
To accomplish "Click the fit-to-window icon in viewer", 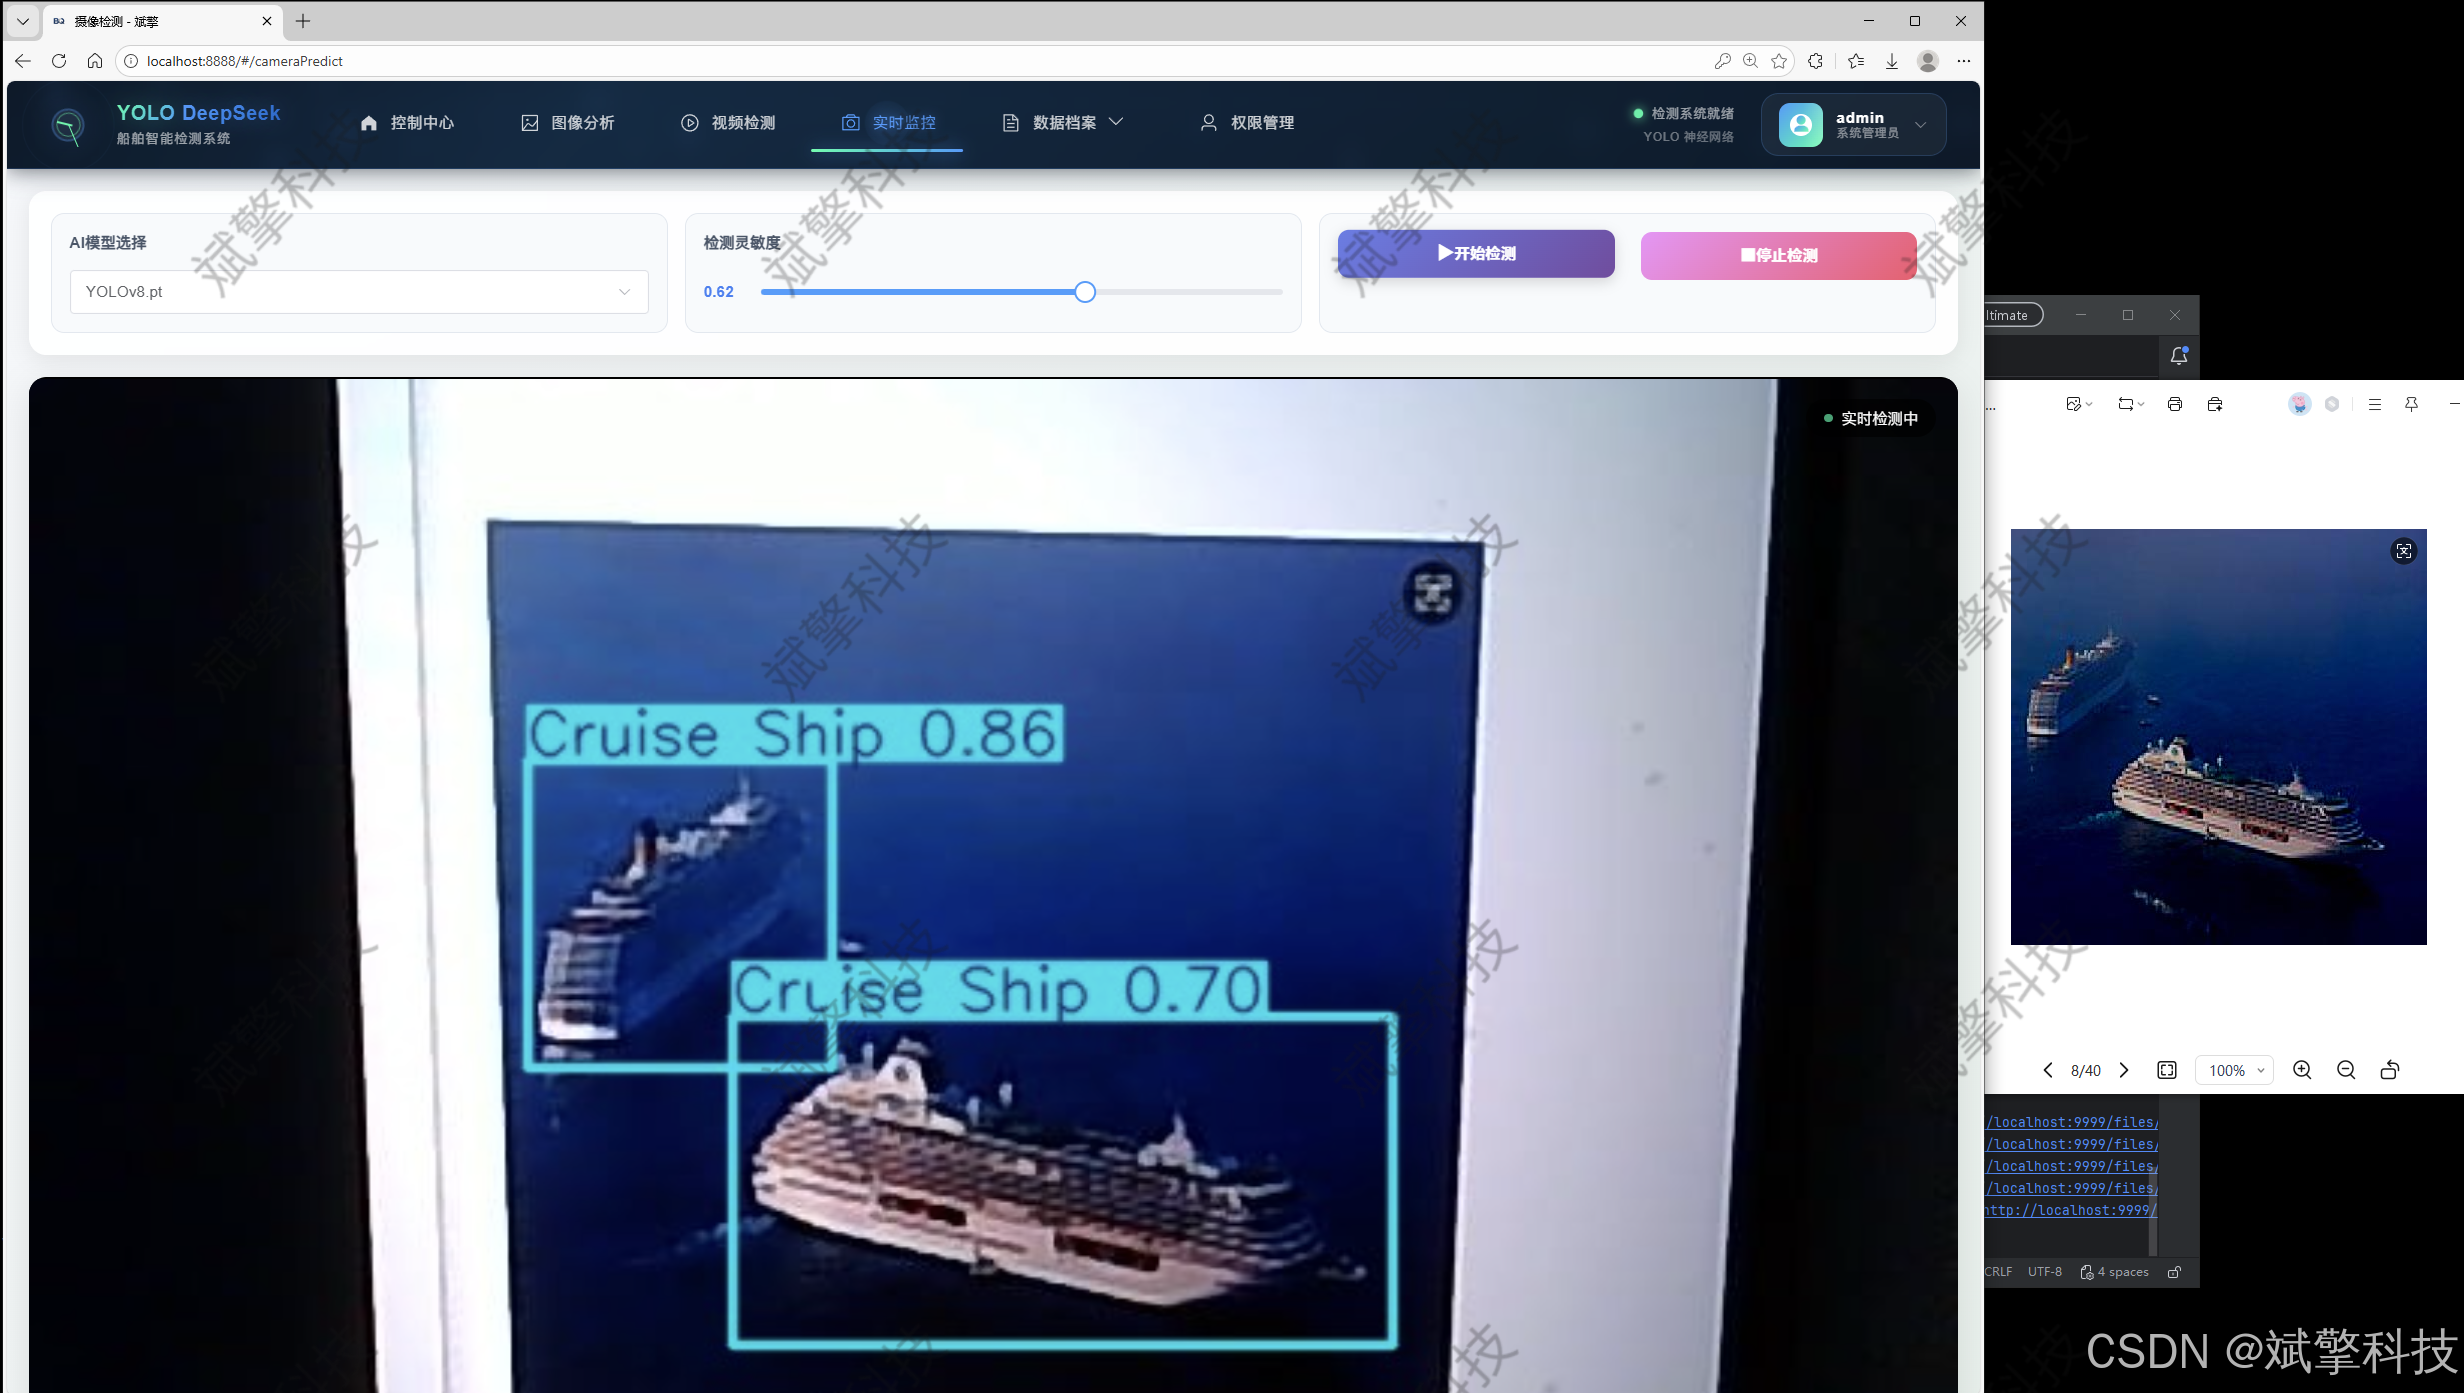I will 2167,1070.
